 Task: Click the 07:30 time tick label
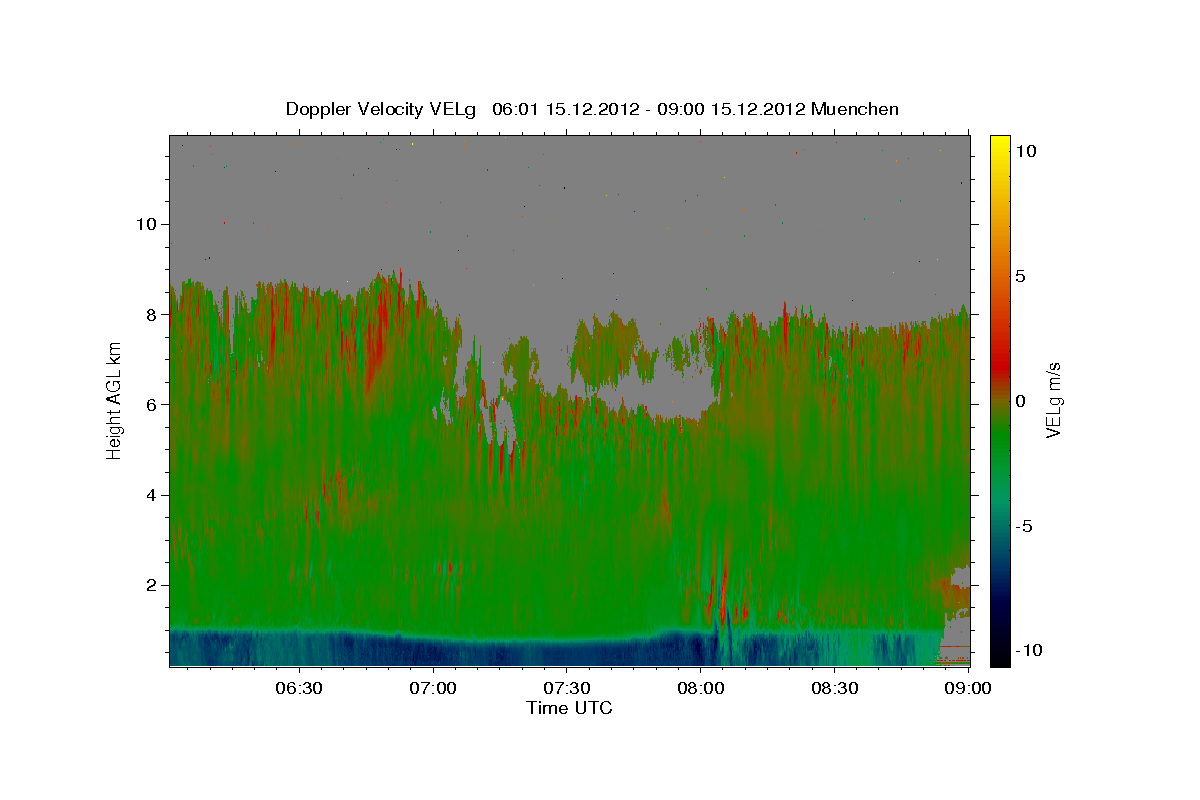pyautogui.click(x=567, y=688)
